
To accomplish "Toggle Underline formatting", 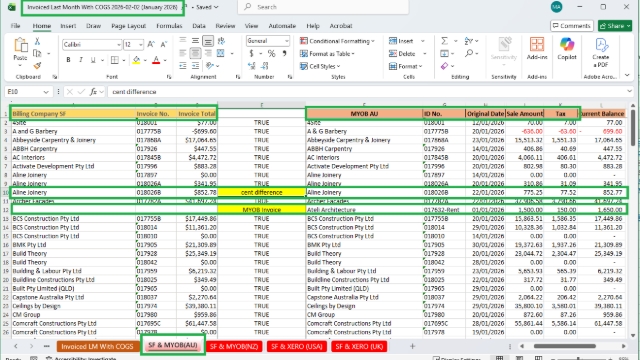I will coord(93,60).
